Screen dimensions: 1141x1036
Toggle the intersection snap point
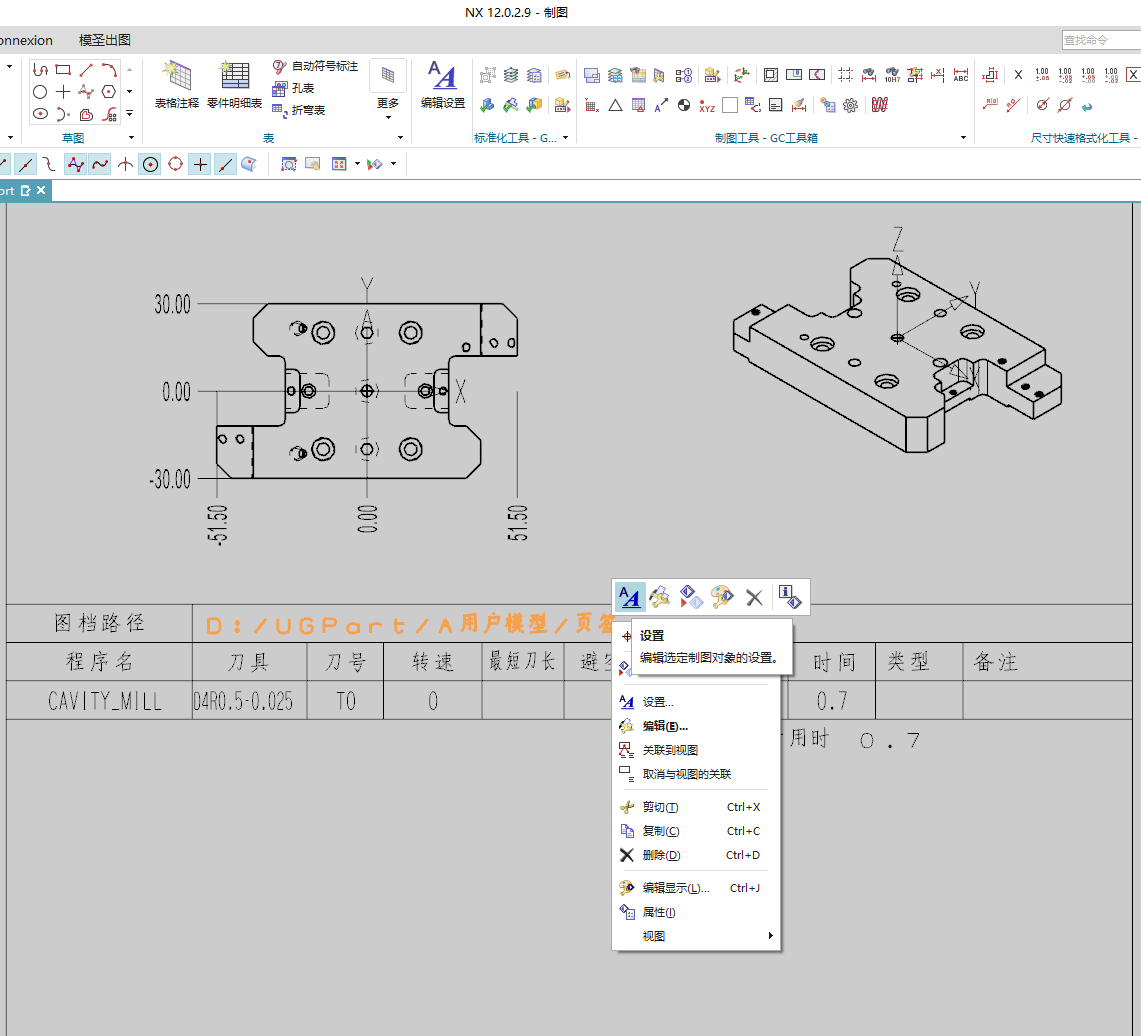(x=125, y=164)
